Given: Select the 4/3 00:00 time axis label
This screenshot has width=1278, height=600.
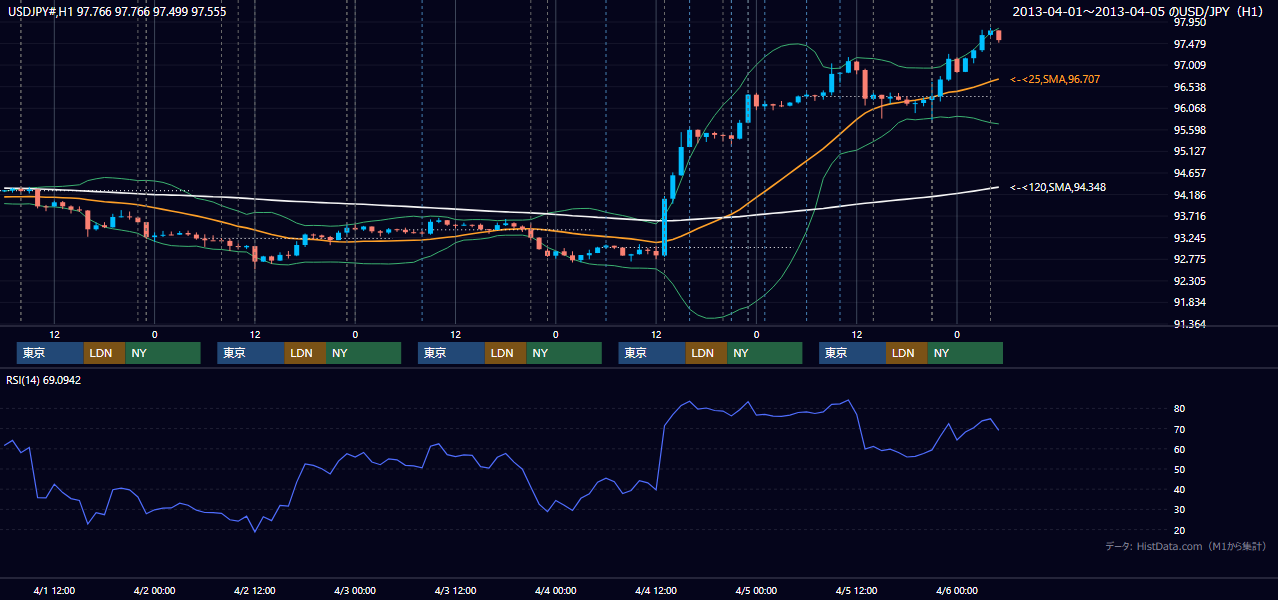Looking at the screenshot, I should [x=355, y=590].
